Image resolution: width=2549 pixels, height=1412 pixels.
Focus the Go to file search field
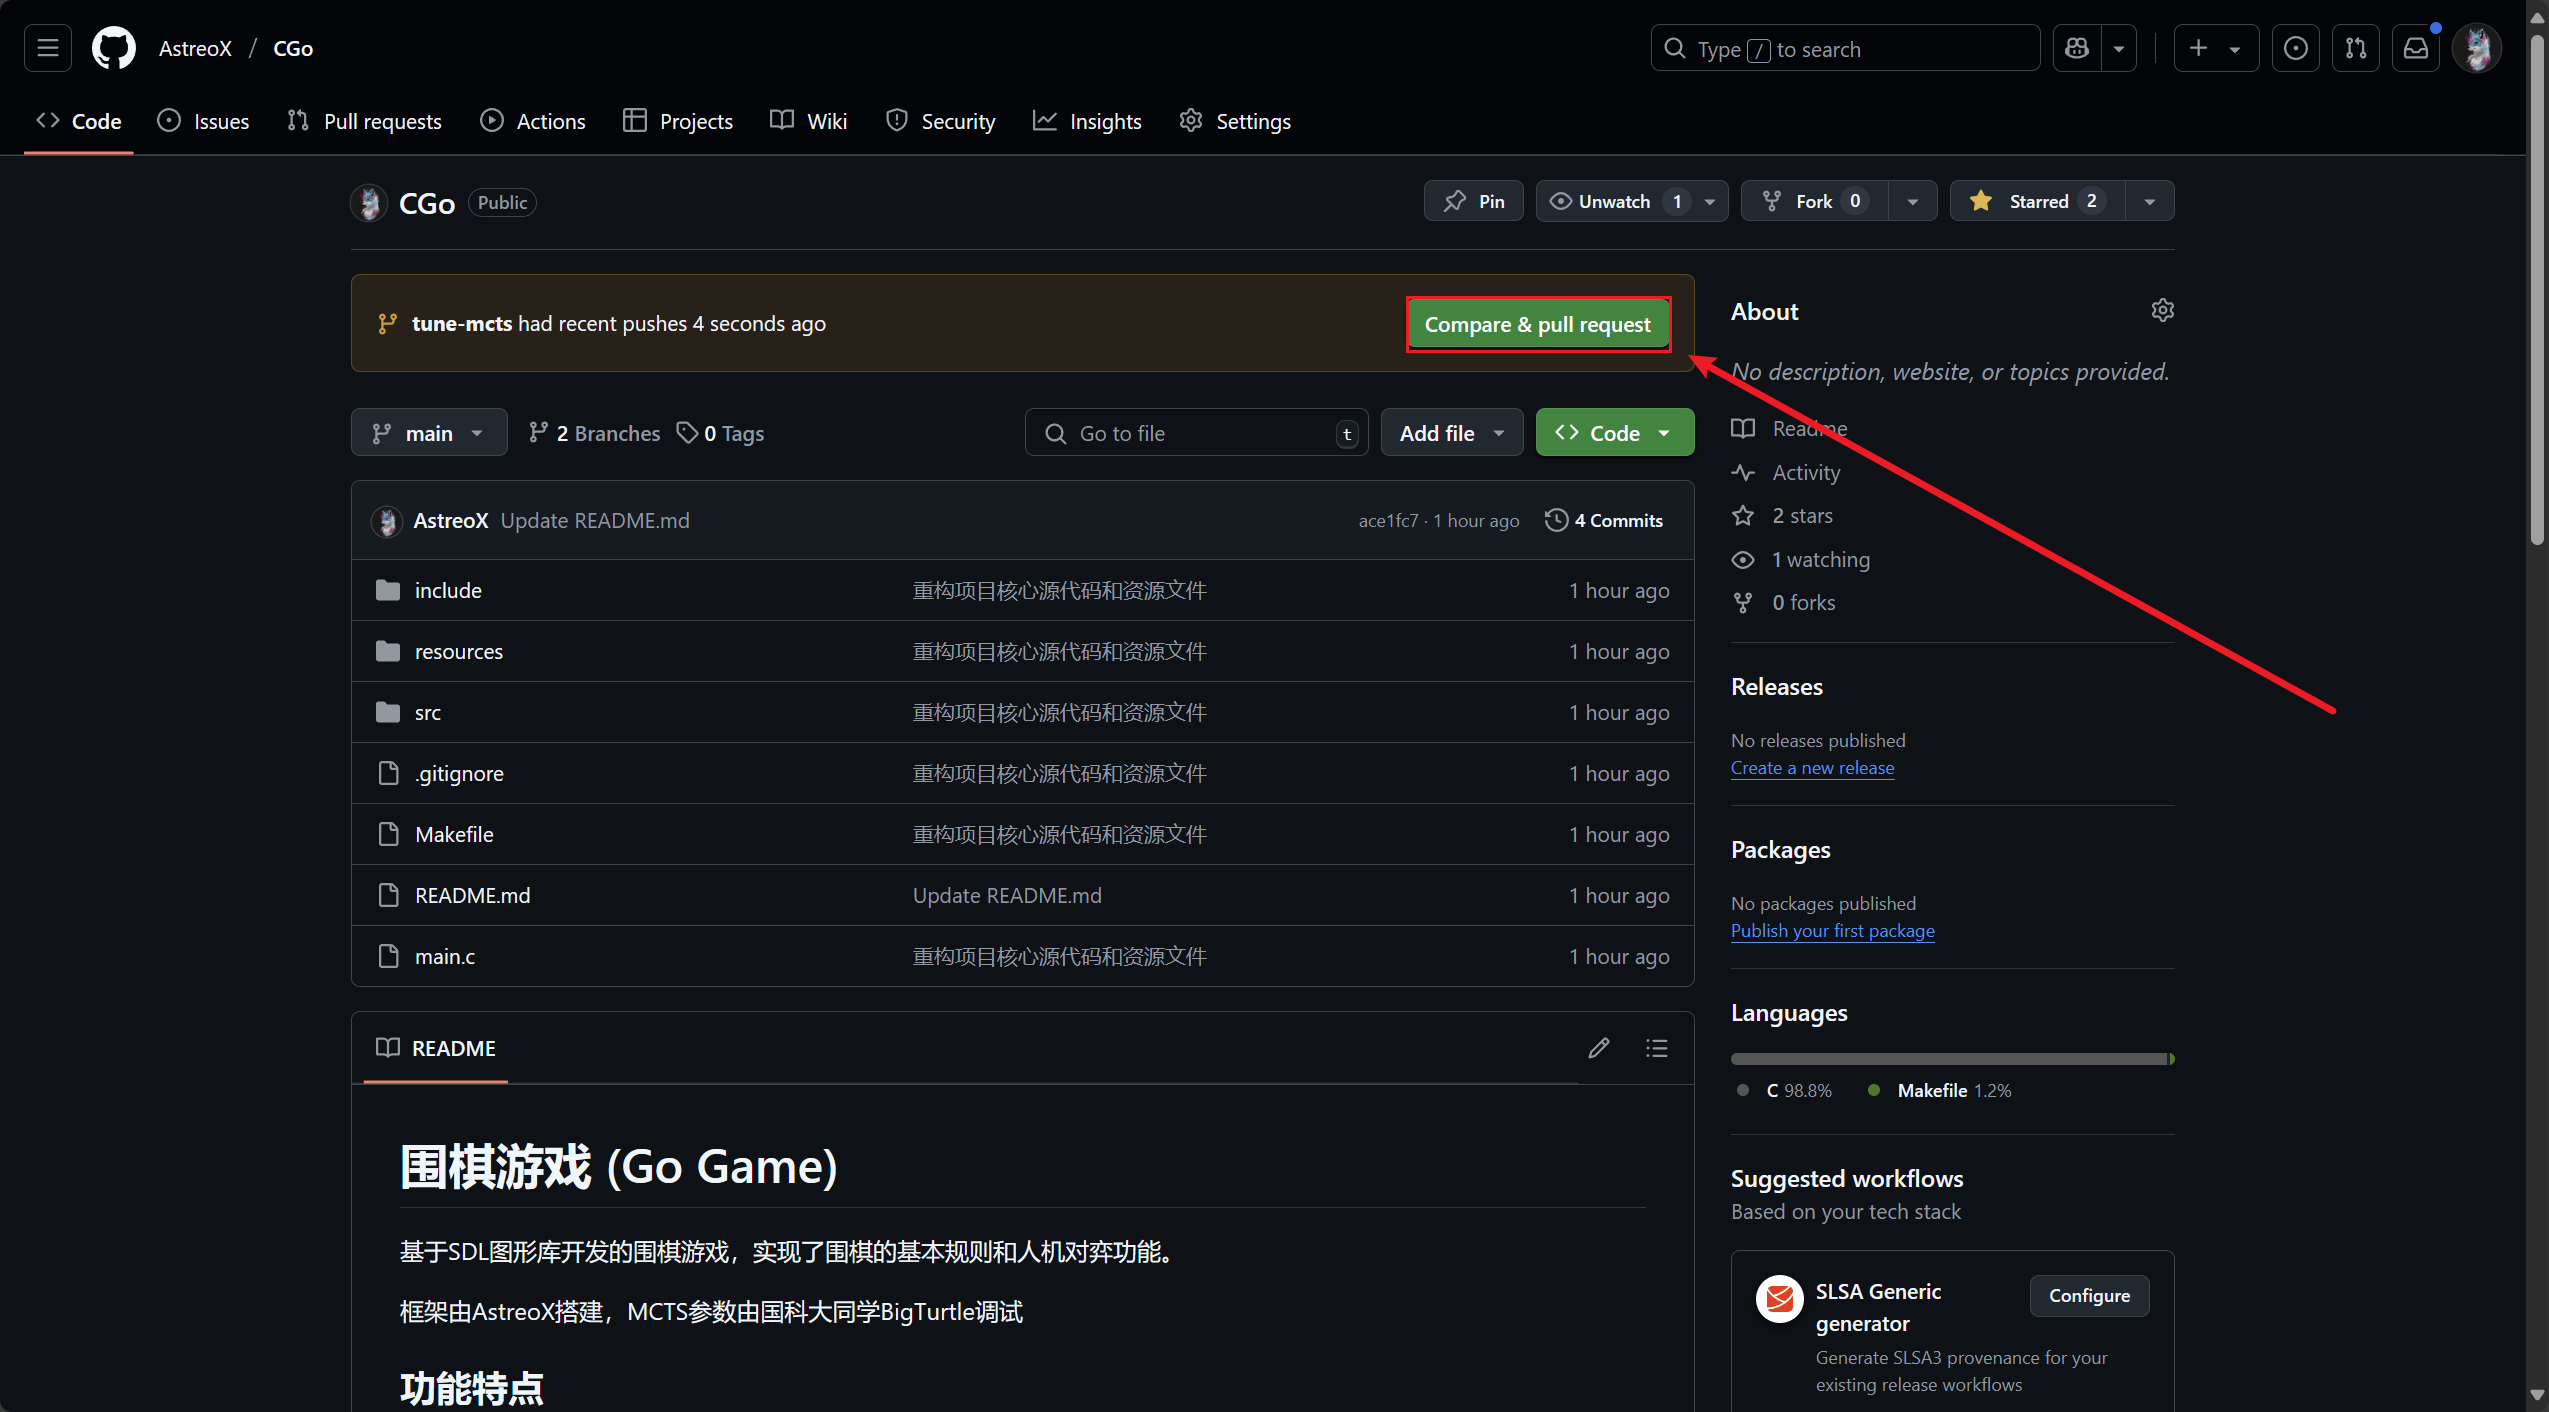coord(1196,432)
